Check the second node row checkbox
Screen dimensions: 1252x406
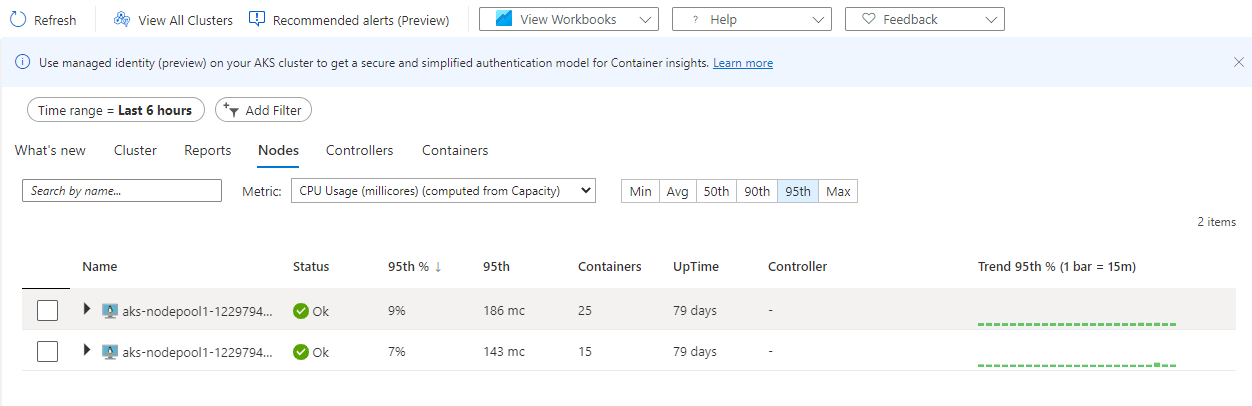[47, 352]
